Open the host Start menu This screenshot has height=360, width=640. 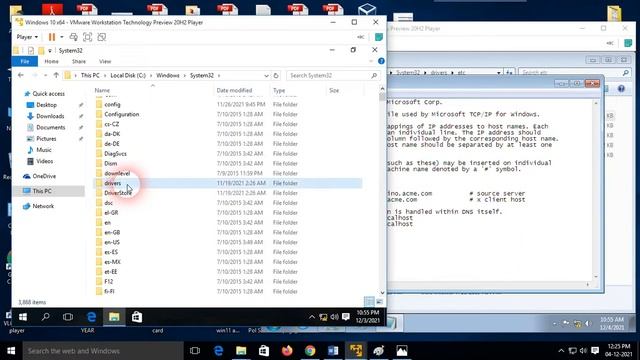pyautogui.click(x=11, y=351)
